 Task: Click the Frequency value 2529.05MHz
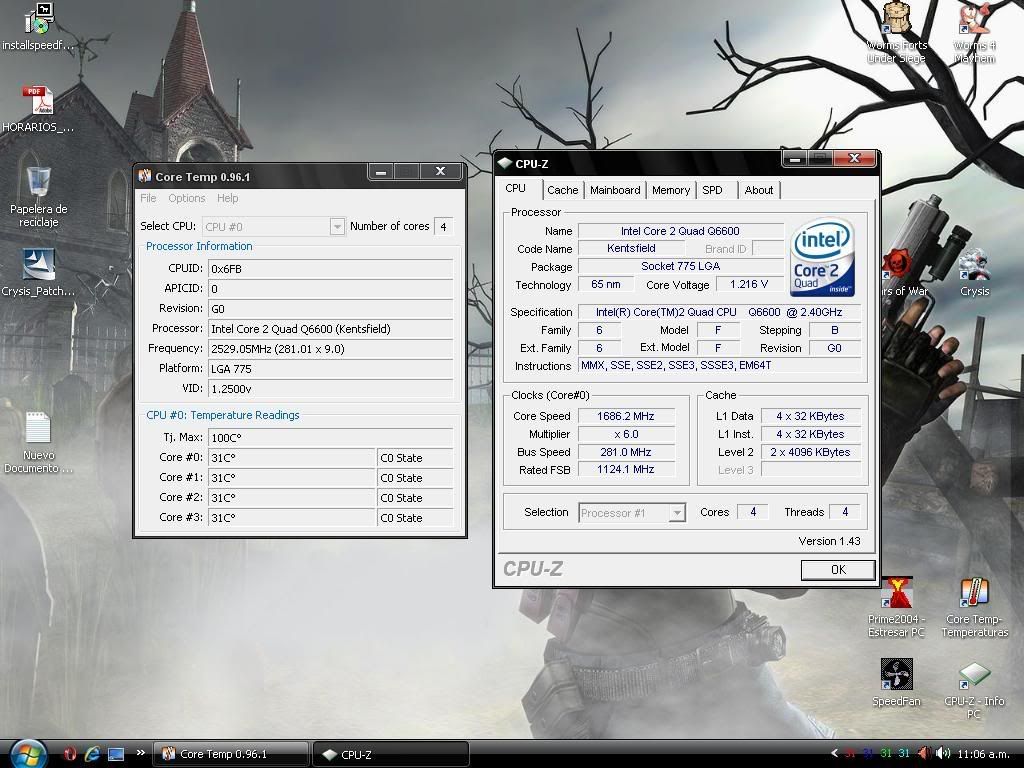(330, 349)
